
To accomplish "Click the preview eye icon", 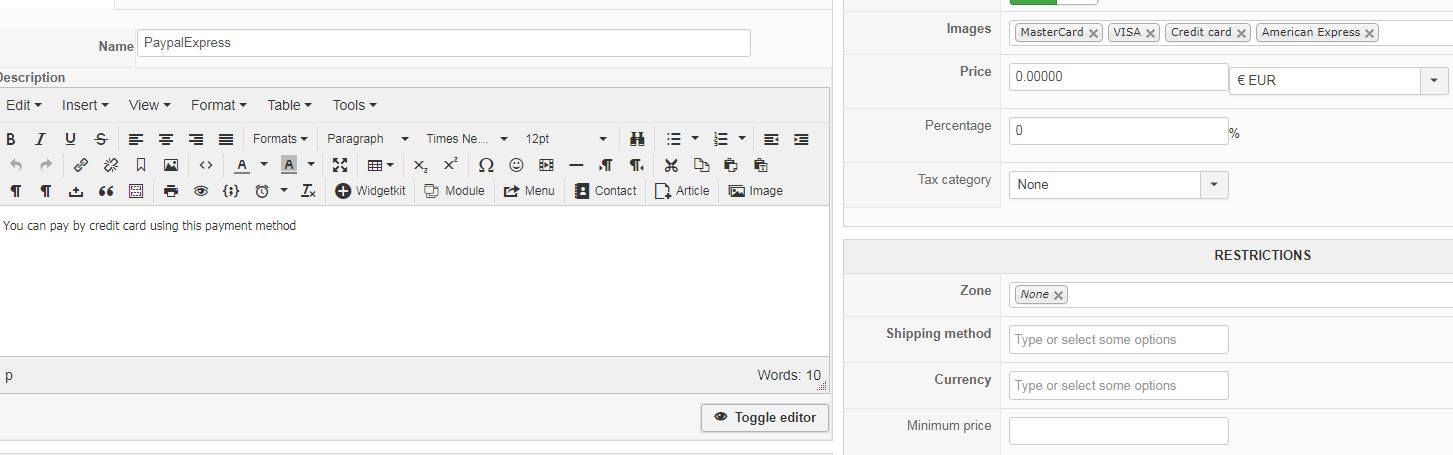I will (x=201, y=191).
